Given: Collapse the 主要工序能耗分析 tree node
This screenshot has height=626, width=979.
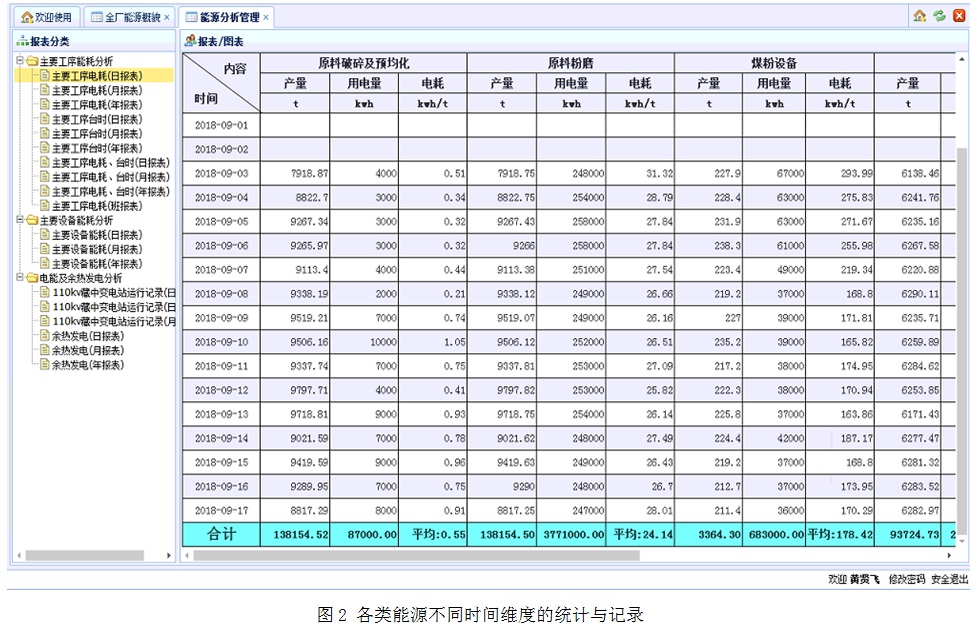Looking at the screenshot, I should (20, 62).
